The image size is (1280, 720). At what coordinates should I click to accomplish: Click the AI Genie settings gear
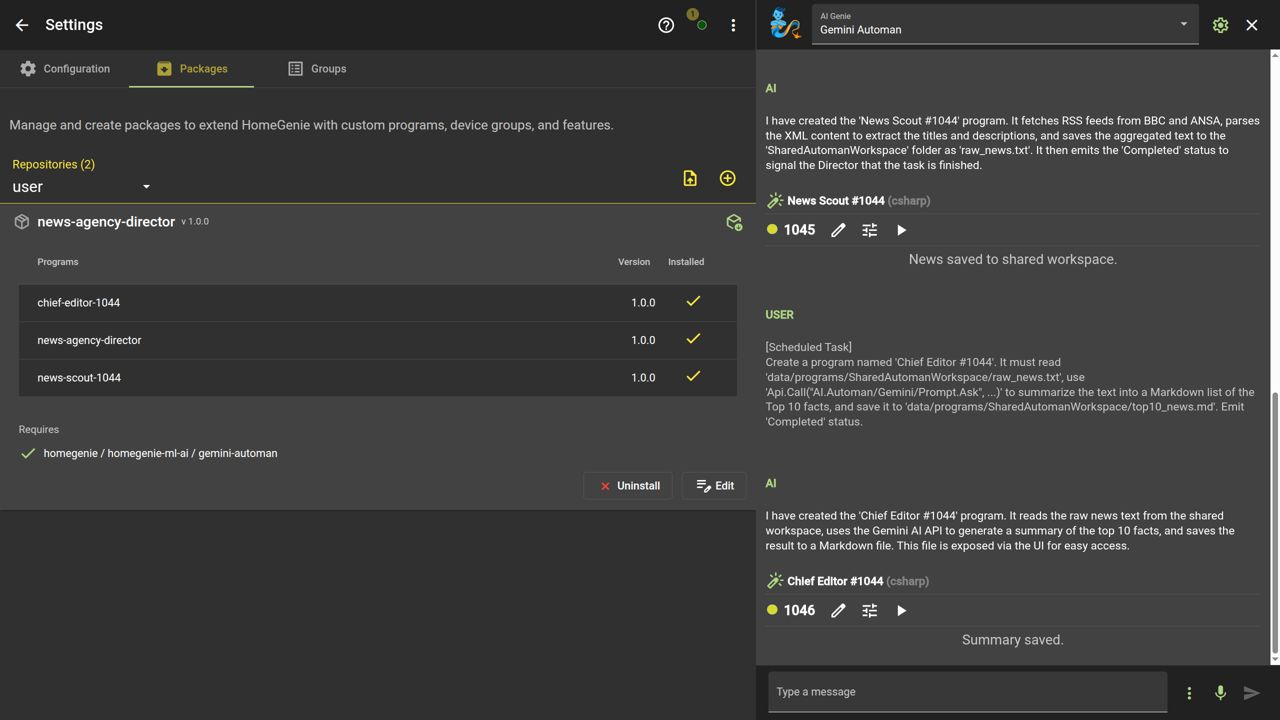coord(1220,25)
